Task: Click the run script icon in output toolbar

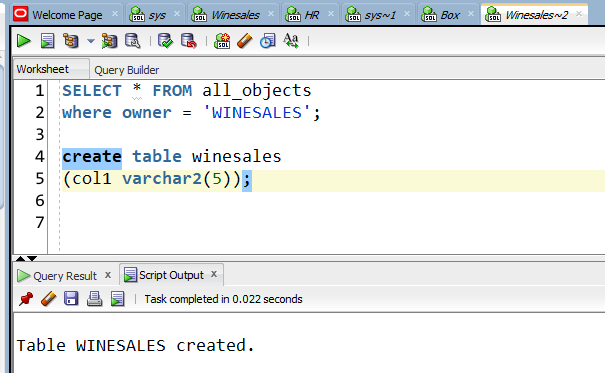Action: [x=117, y=299]
